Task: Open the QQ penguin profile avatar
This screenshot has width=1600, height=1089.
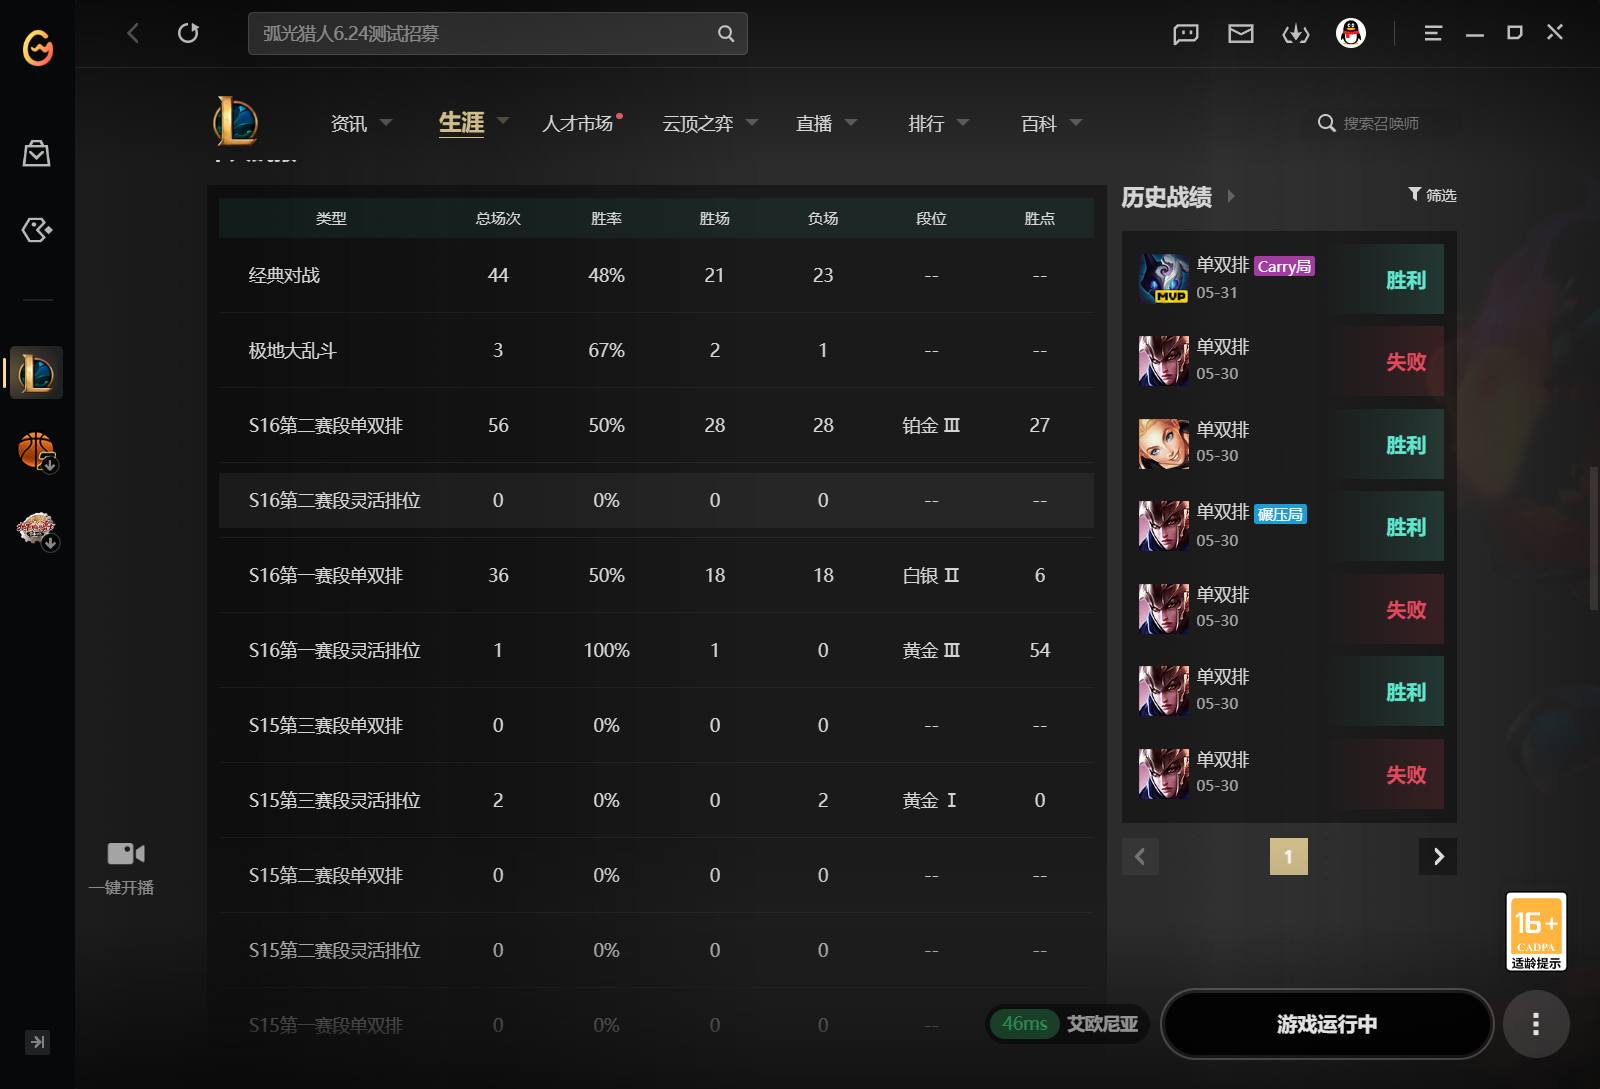Action: [1351, 33]
